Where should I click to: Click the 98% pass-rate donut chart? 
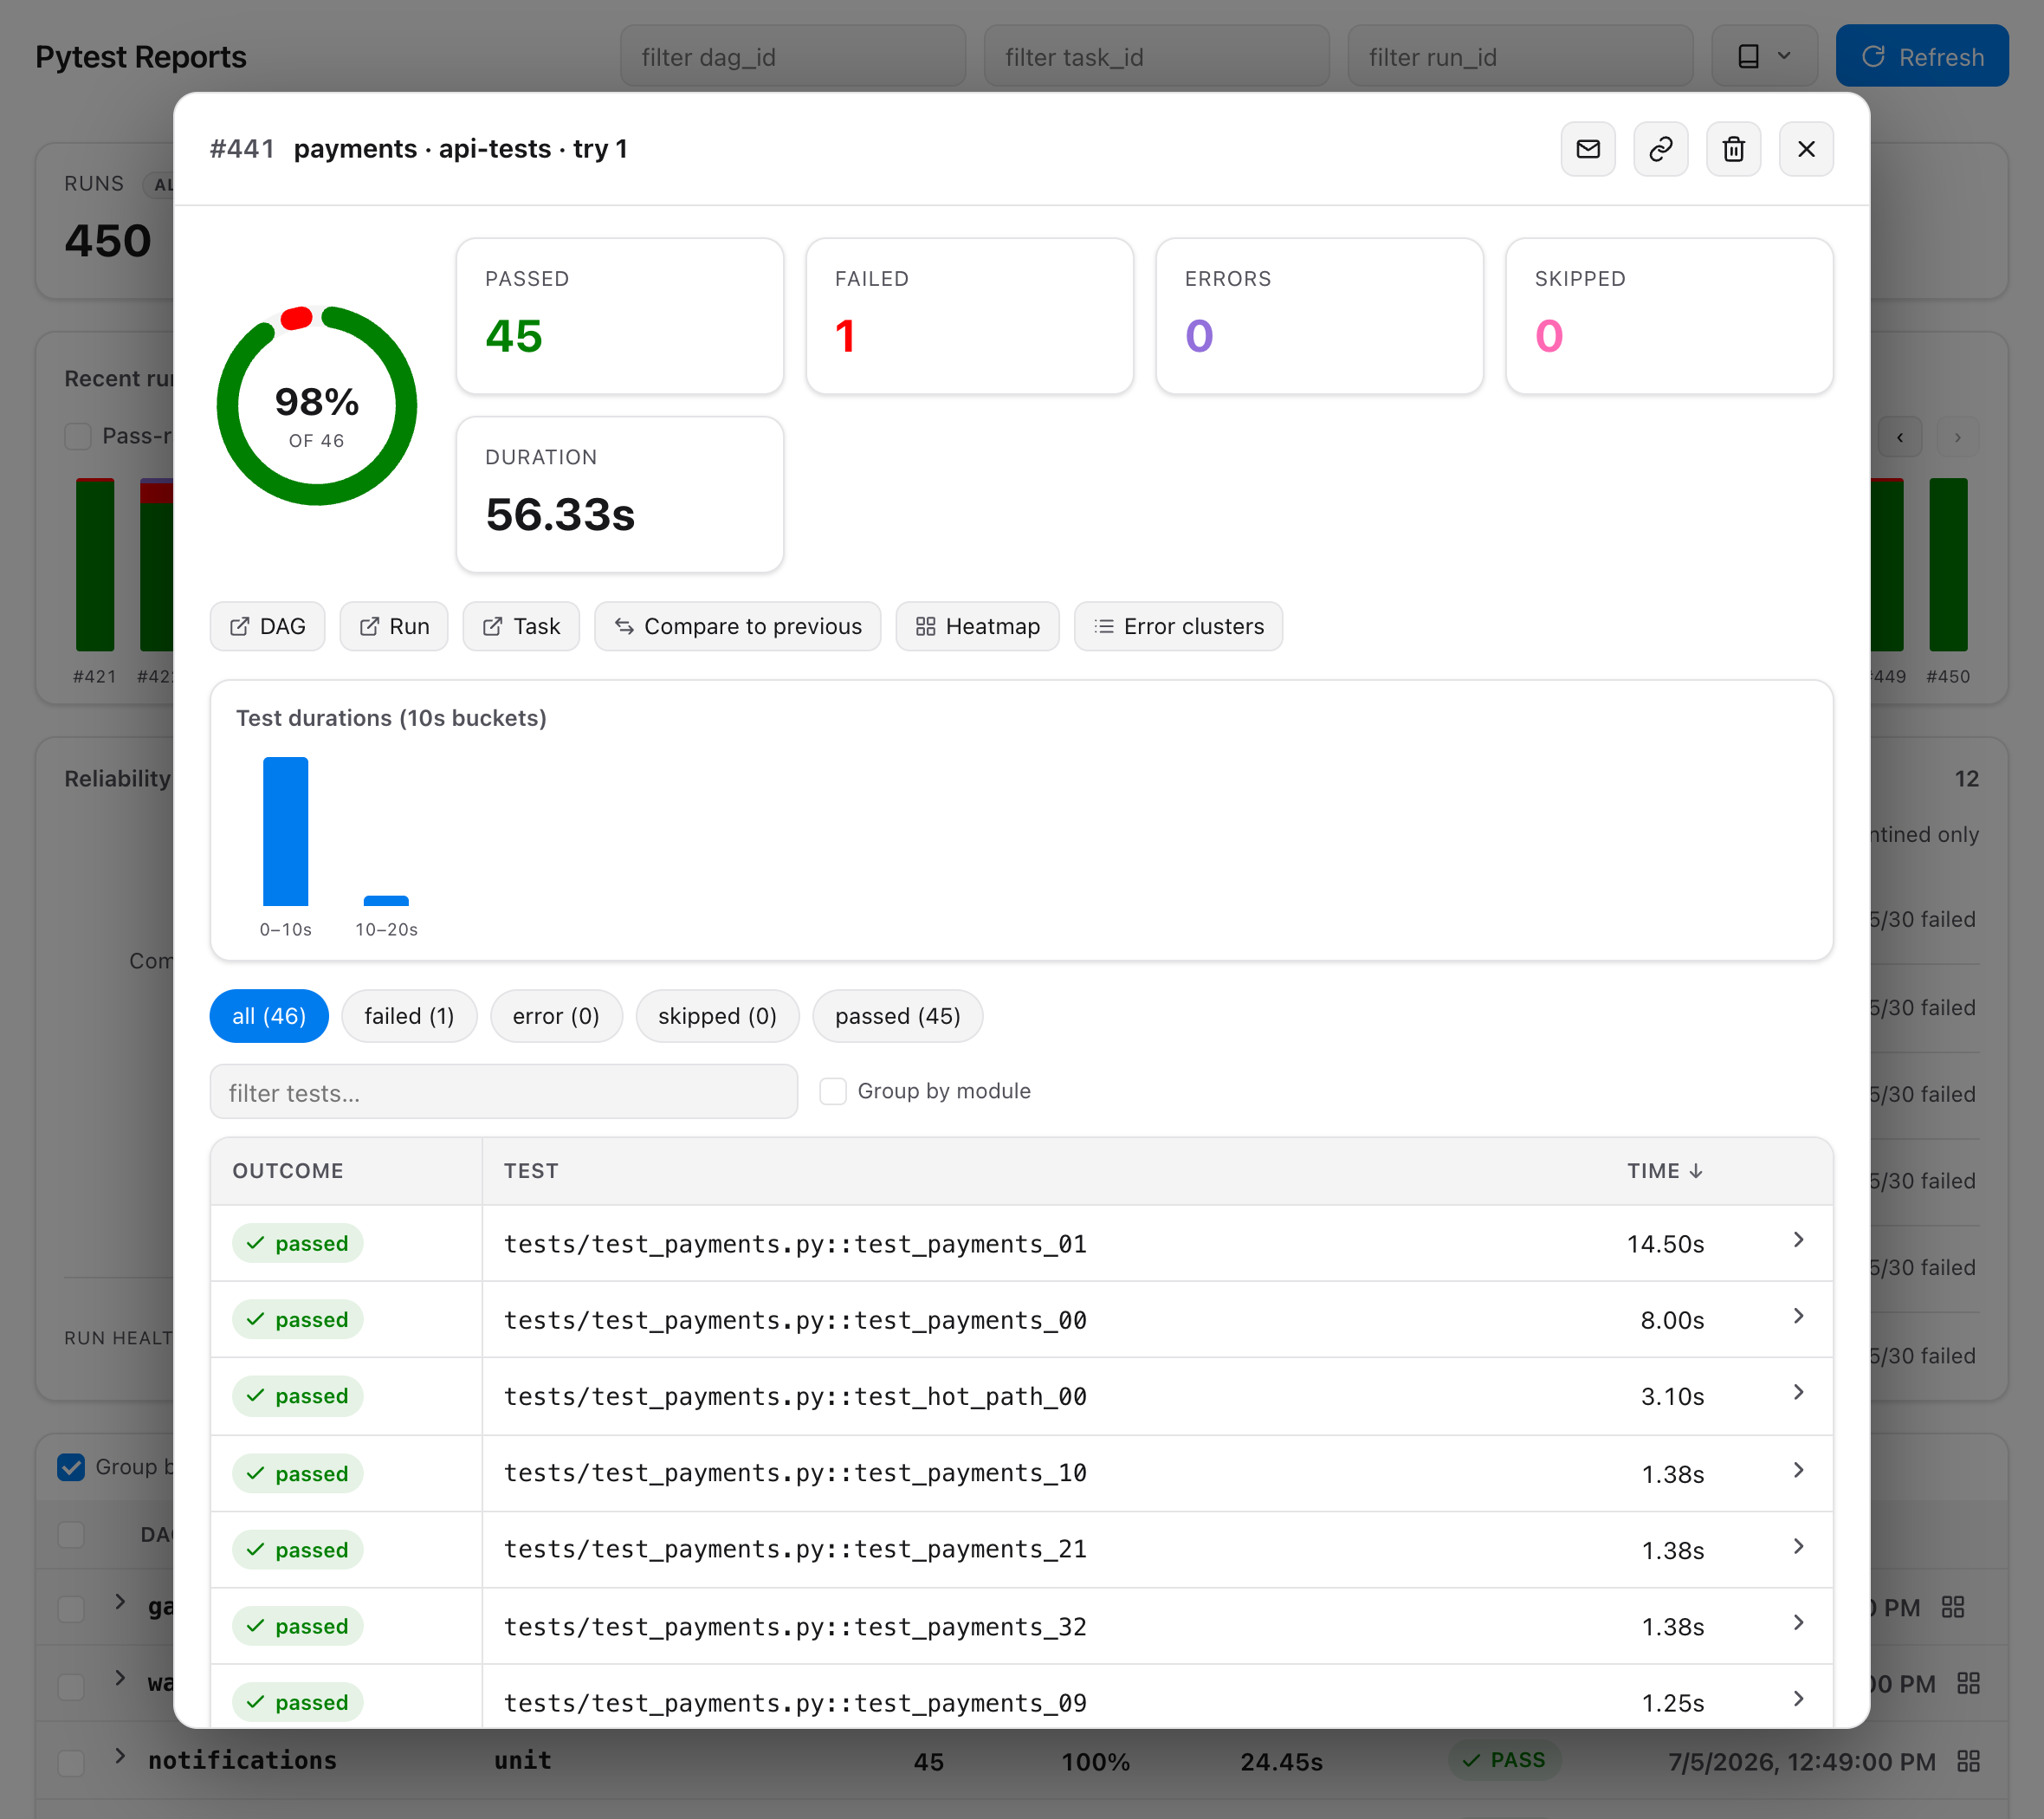coord(317,405)
